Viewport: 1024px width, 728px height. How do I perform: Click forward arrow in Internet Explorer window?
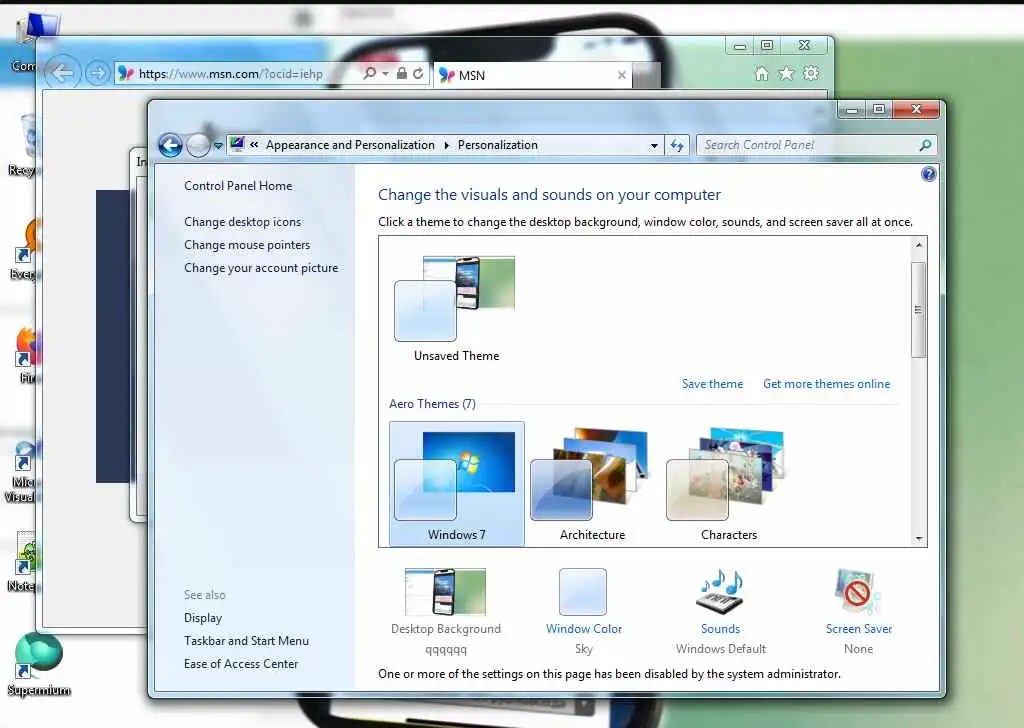pyautogui.click(x=97, y=73)
